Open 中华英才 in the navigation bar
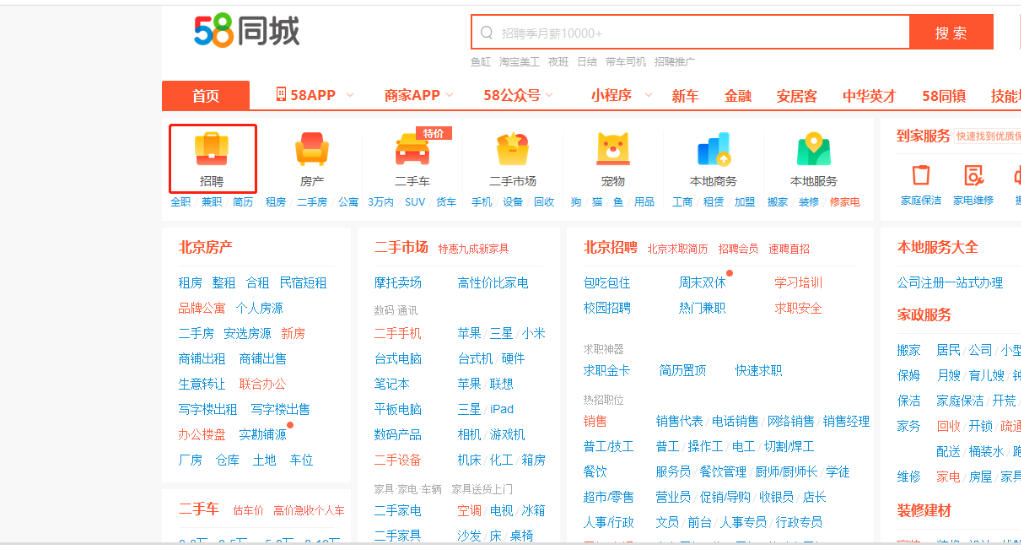Screen dimensions: 1021x545 [x=869, y=96]
